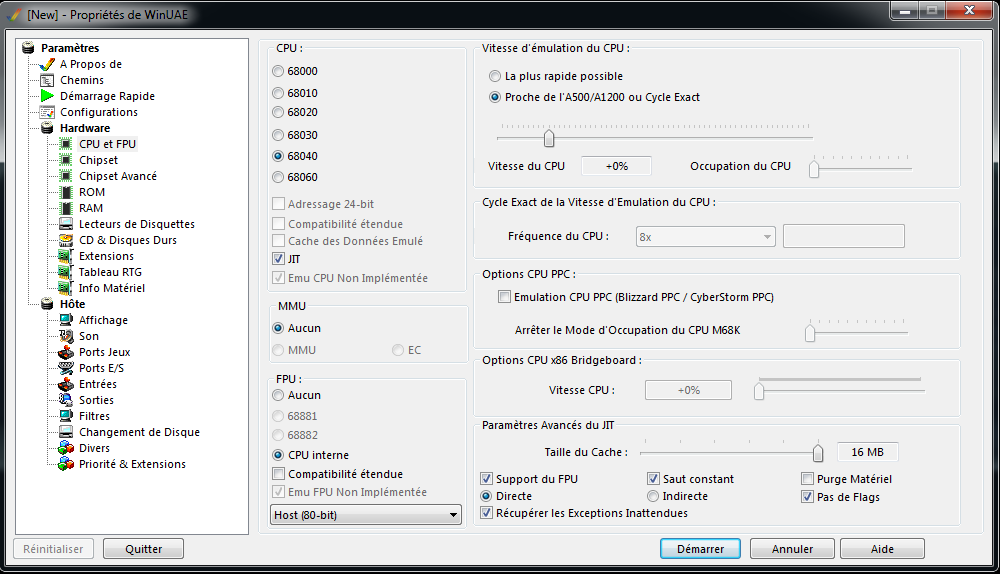Open the Fréquence du CPU 8x dropdown

705,237
